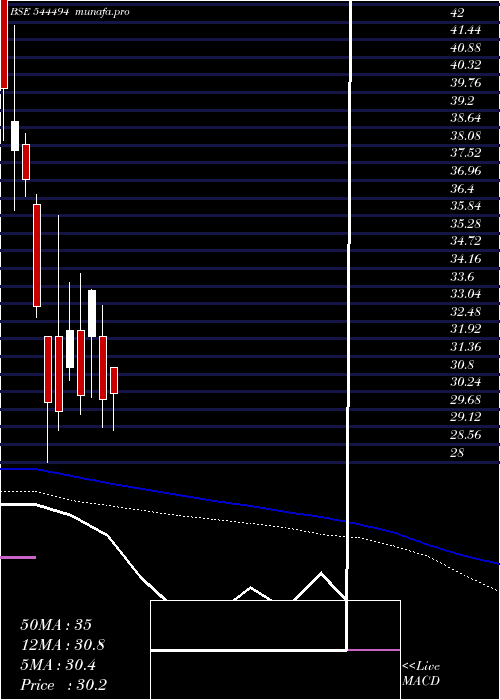The image size is (500, 700).
Task: Select the price axis label 36.96
Action: (x=465, y=171)
